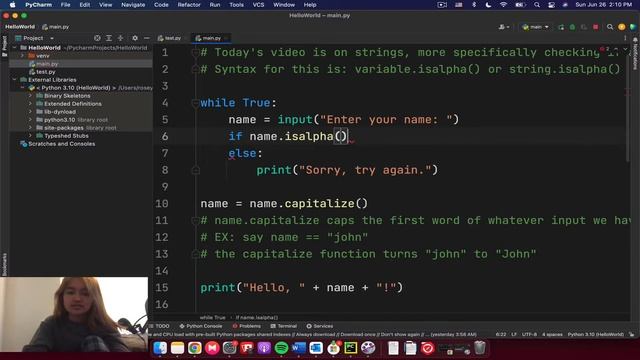Click the LF line separator widget
The image size is (640, 360).
[x=514, y=334]
